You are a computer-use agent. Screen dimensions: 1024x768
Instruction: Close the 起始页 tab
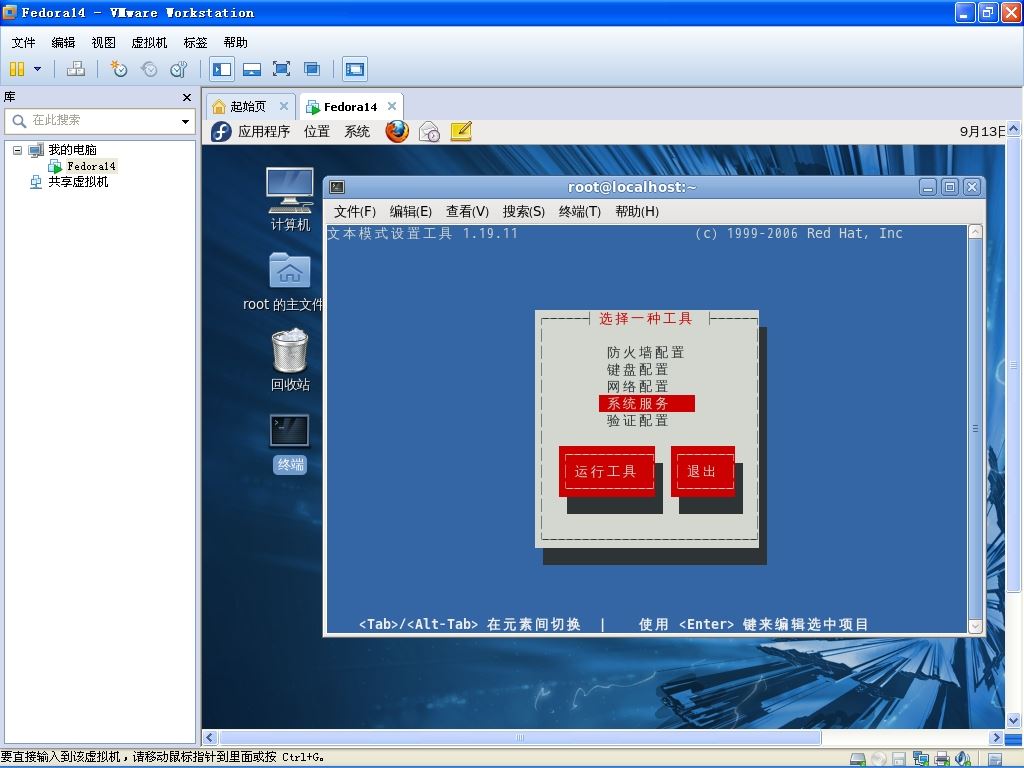[283, 106]
